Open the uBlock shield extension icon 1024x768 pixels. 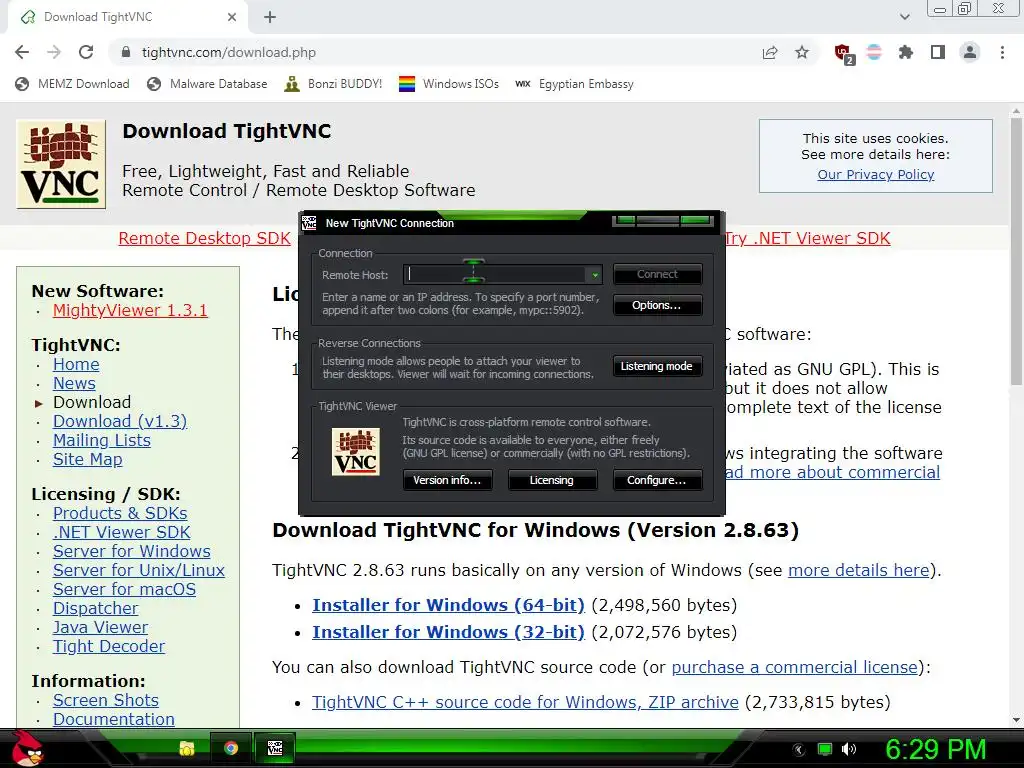click(x=844, y=53)
